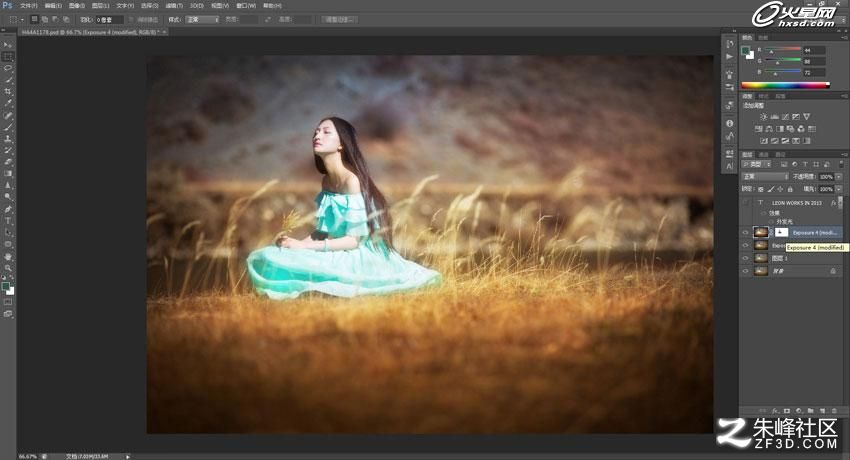Toggle the layer filter switch

[x=841, y=164]
